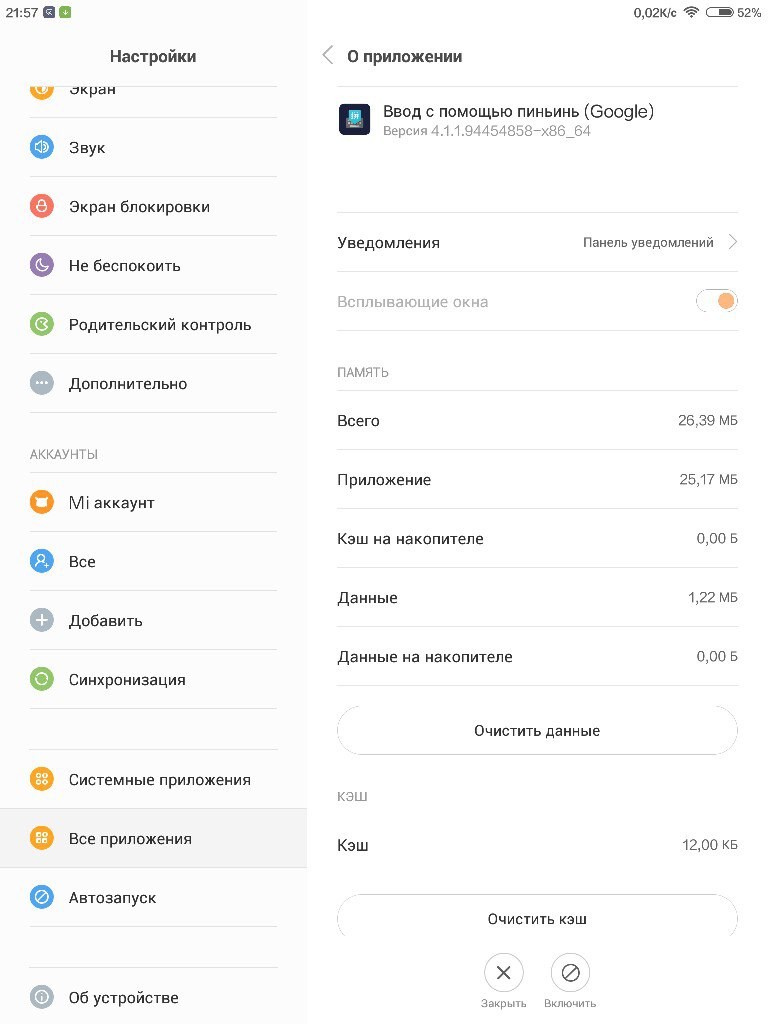Screen dimensions: 768x1024
Task: Open Экран блокировки lock icon
Action: (x=42, y=206)
